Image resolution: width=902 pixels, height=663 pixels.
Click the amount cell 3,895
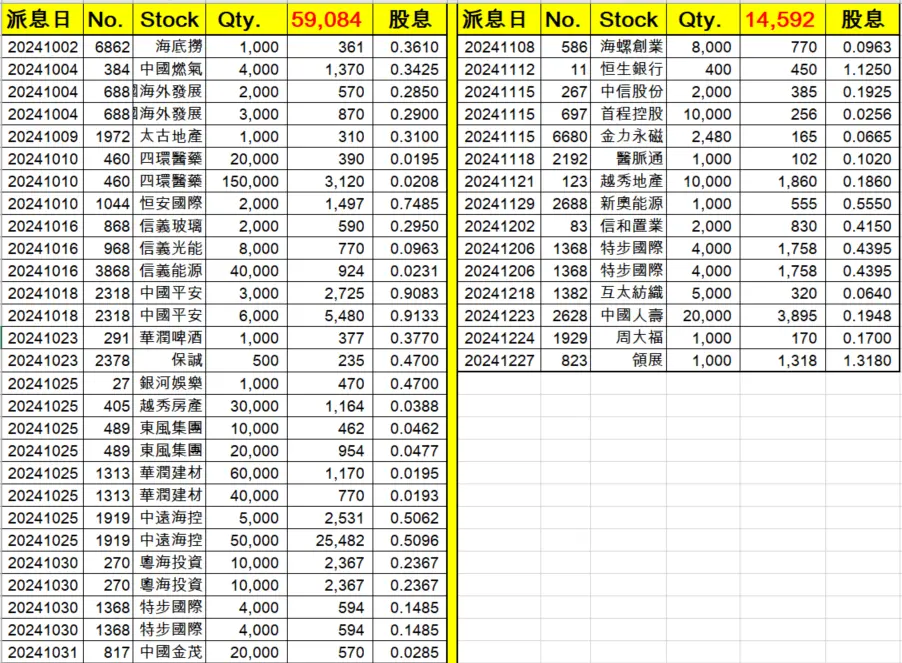(782, 316)
